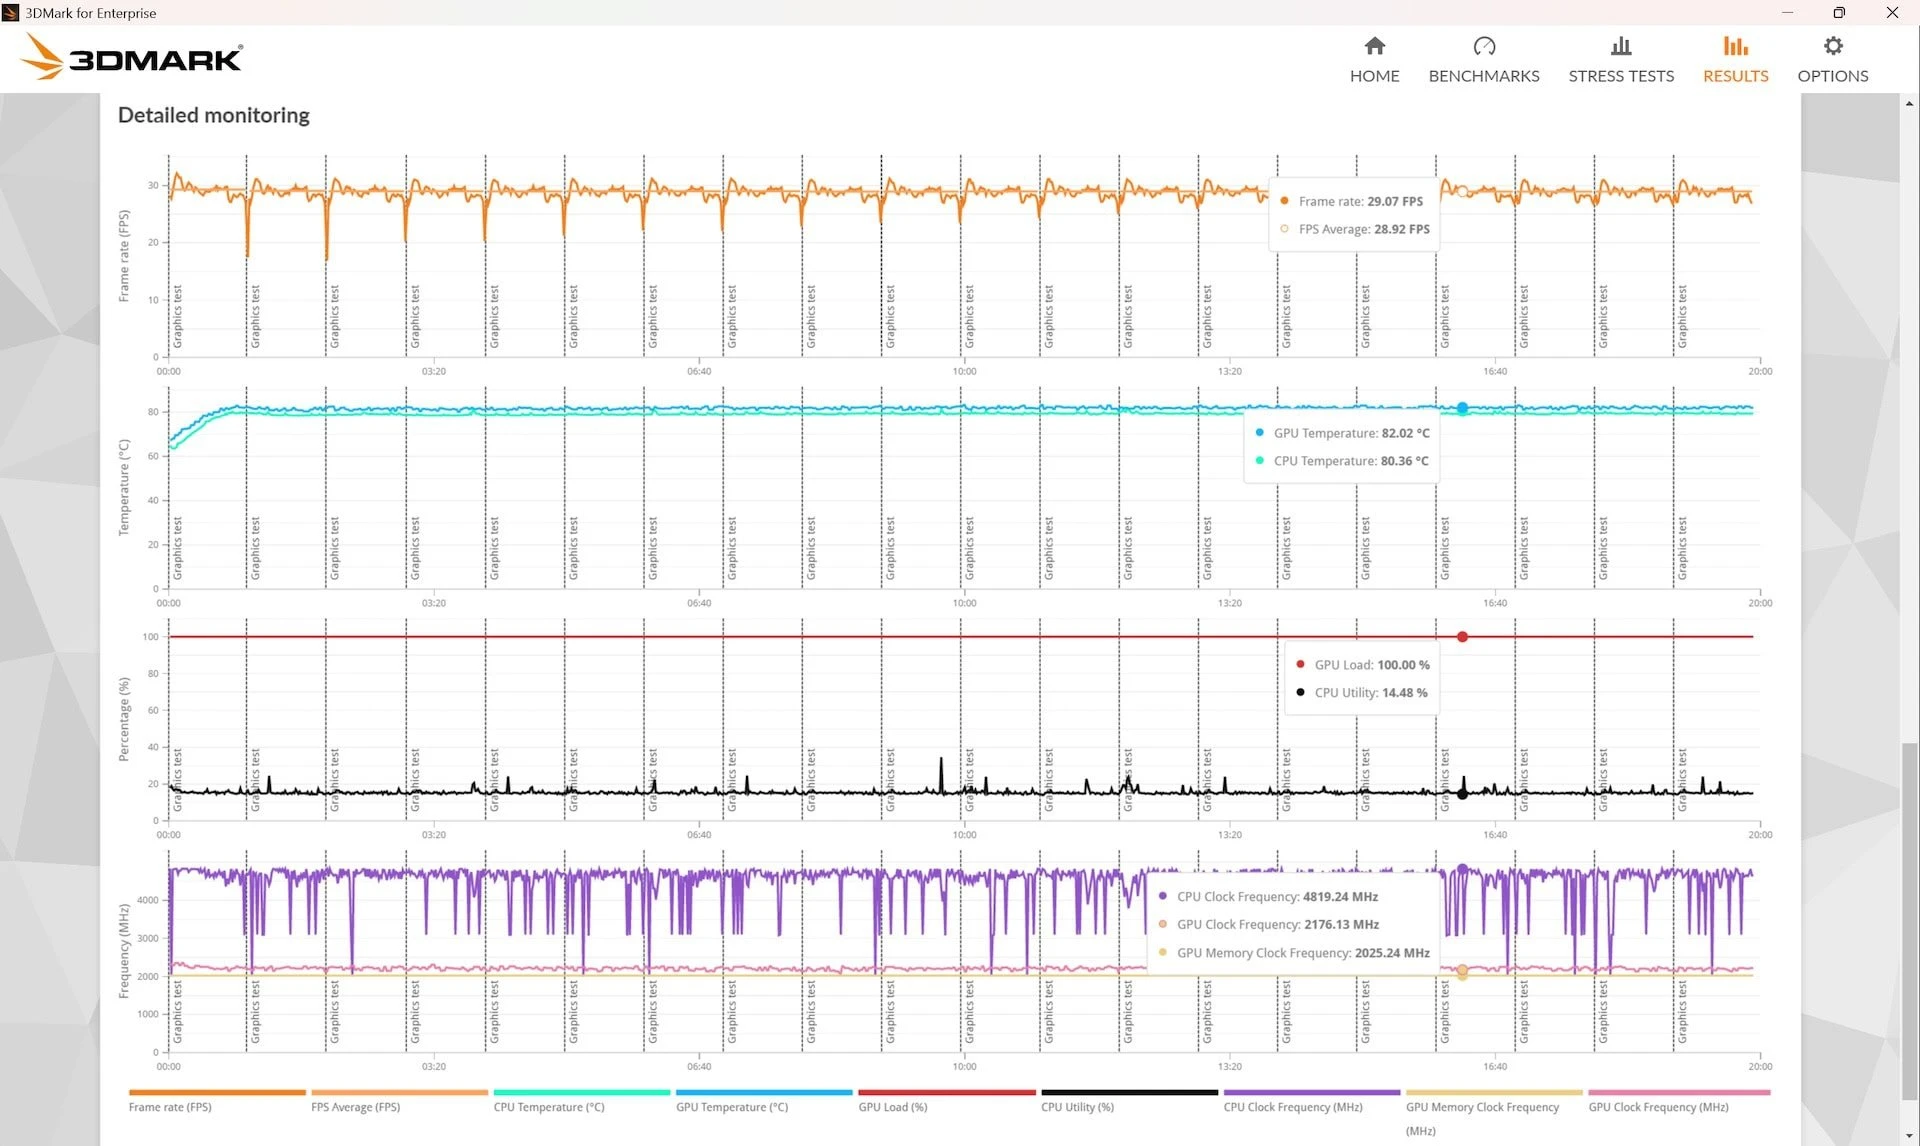Click CPU Clock Frequency 4819.24 MHz value

tap(1340, 897)
